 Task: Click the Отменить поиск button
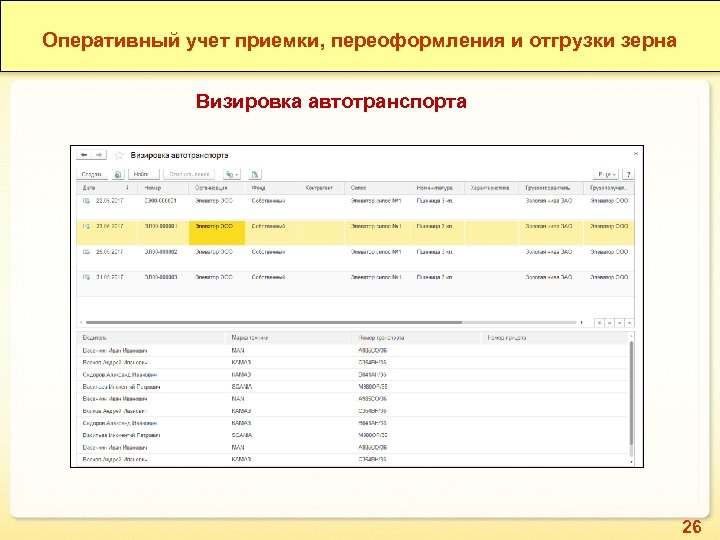point(189,174)
